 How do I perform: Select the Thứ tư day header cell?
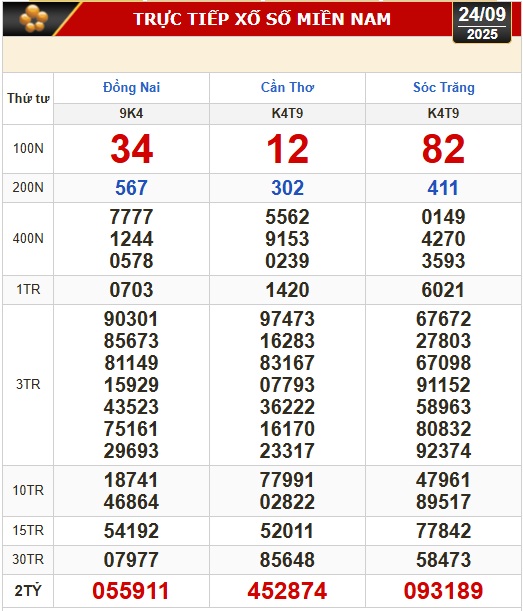click(x=28, y=98)
